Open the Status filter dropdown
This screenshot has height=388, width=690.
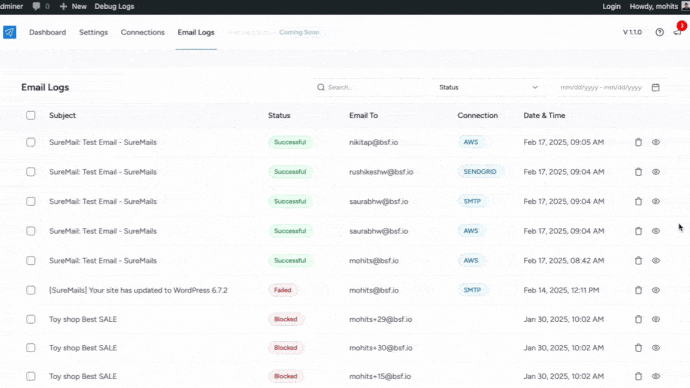(488, 87)
